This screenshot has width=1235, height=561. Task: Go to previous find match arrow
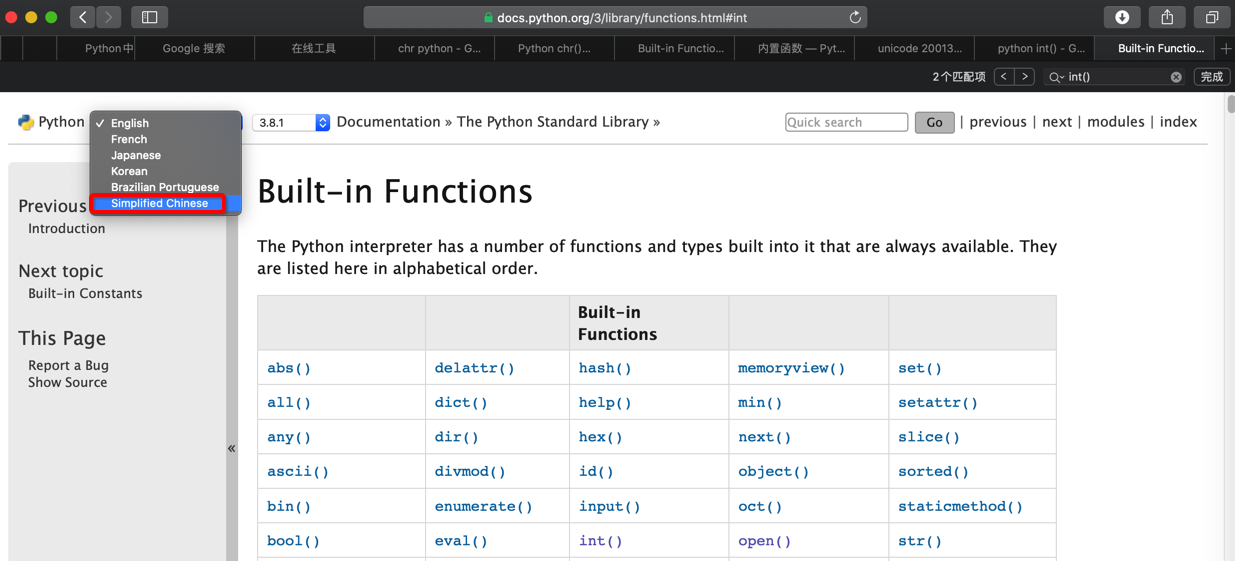(x=1004, y=76)
